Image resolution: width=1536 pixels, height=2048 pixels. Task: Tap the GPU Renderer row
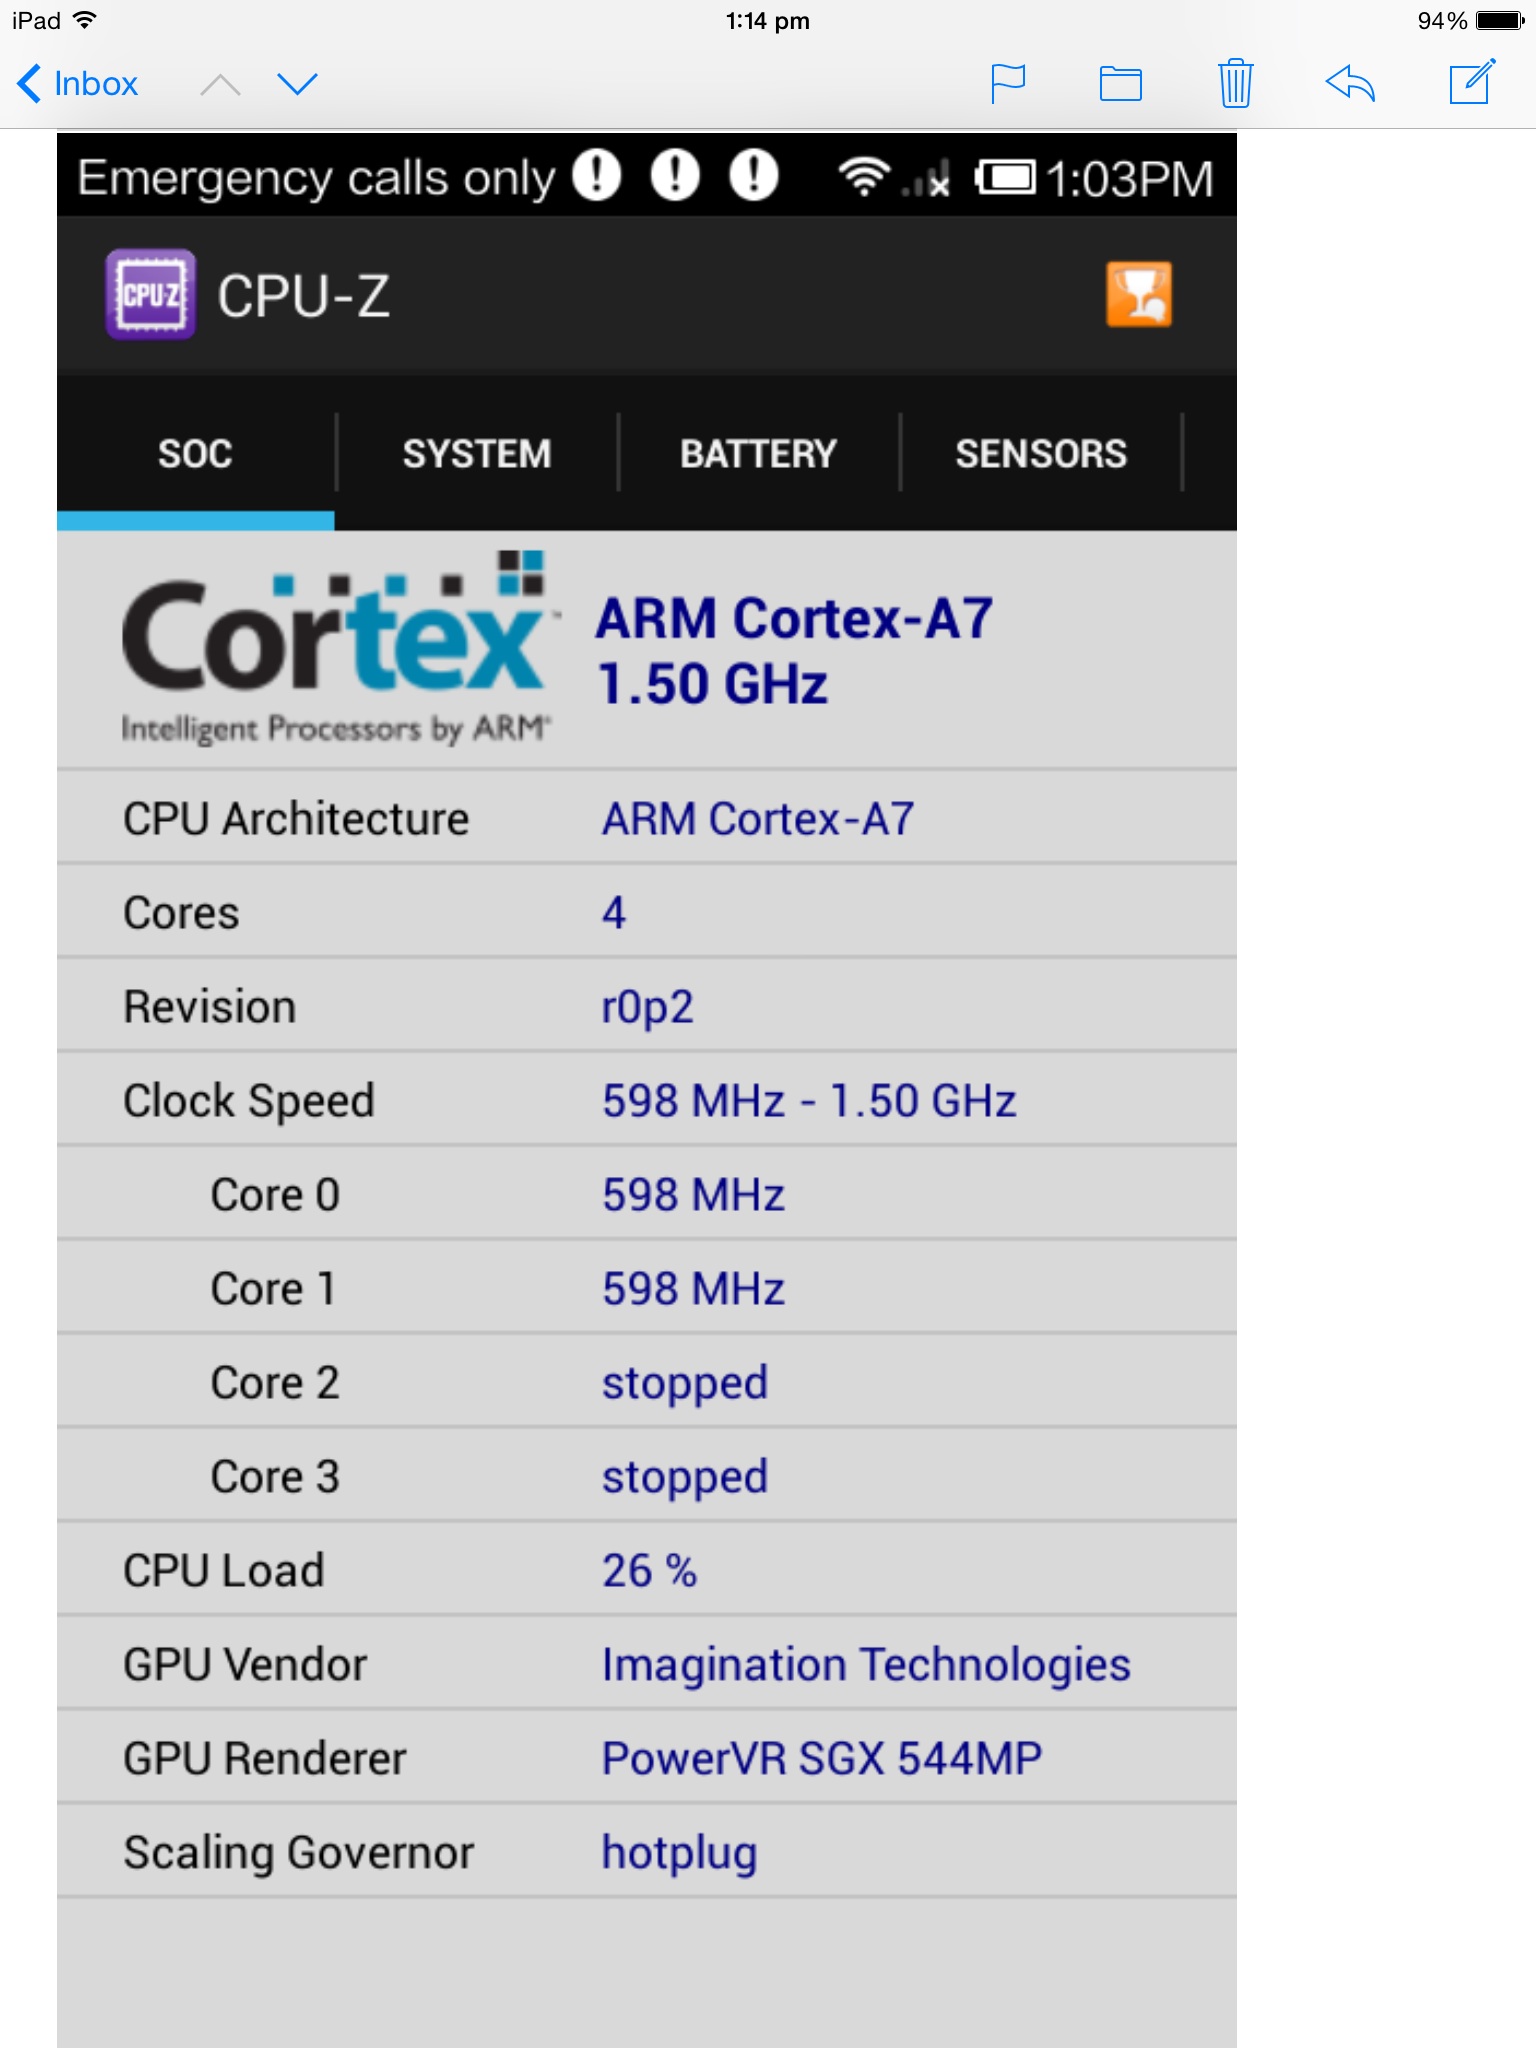coord(646,1758)
